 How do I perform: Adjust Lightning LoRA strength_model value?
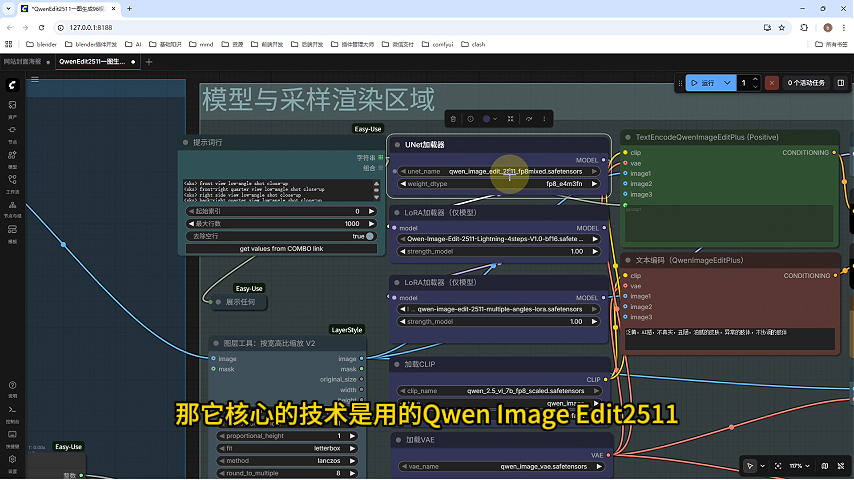pos(498,251)
